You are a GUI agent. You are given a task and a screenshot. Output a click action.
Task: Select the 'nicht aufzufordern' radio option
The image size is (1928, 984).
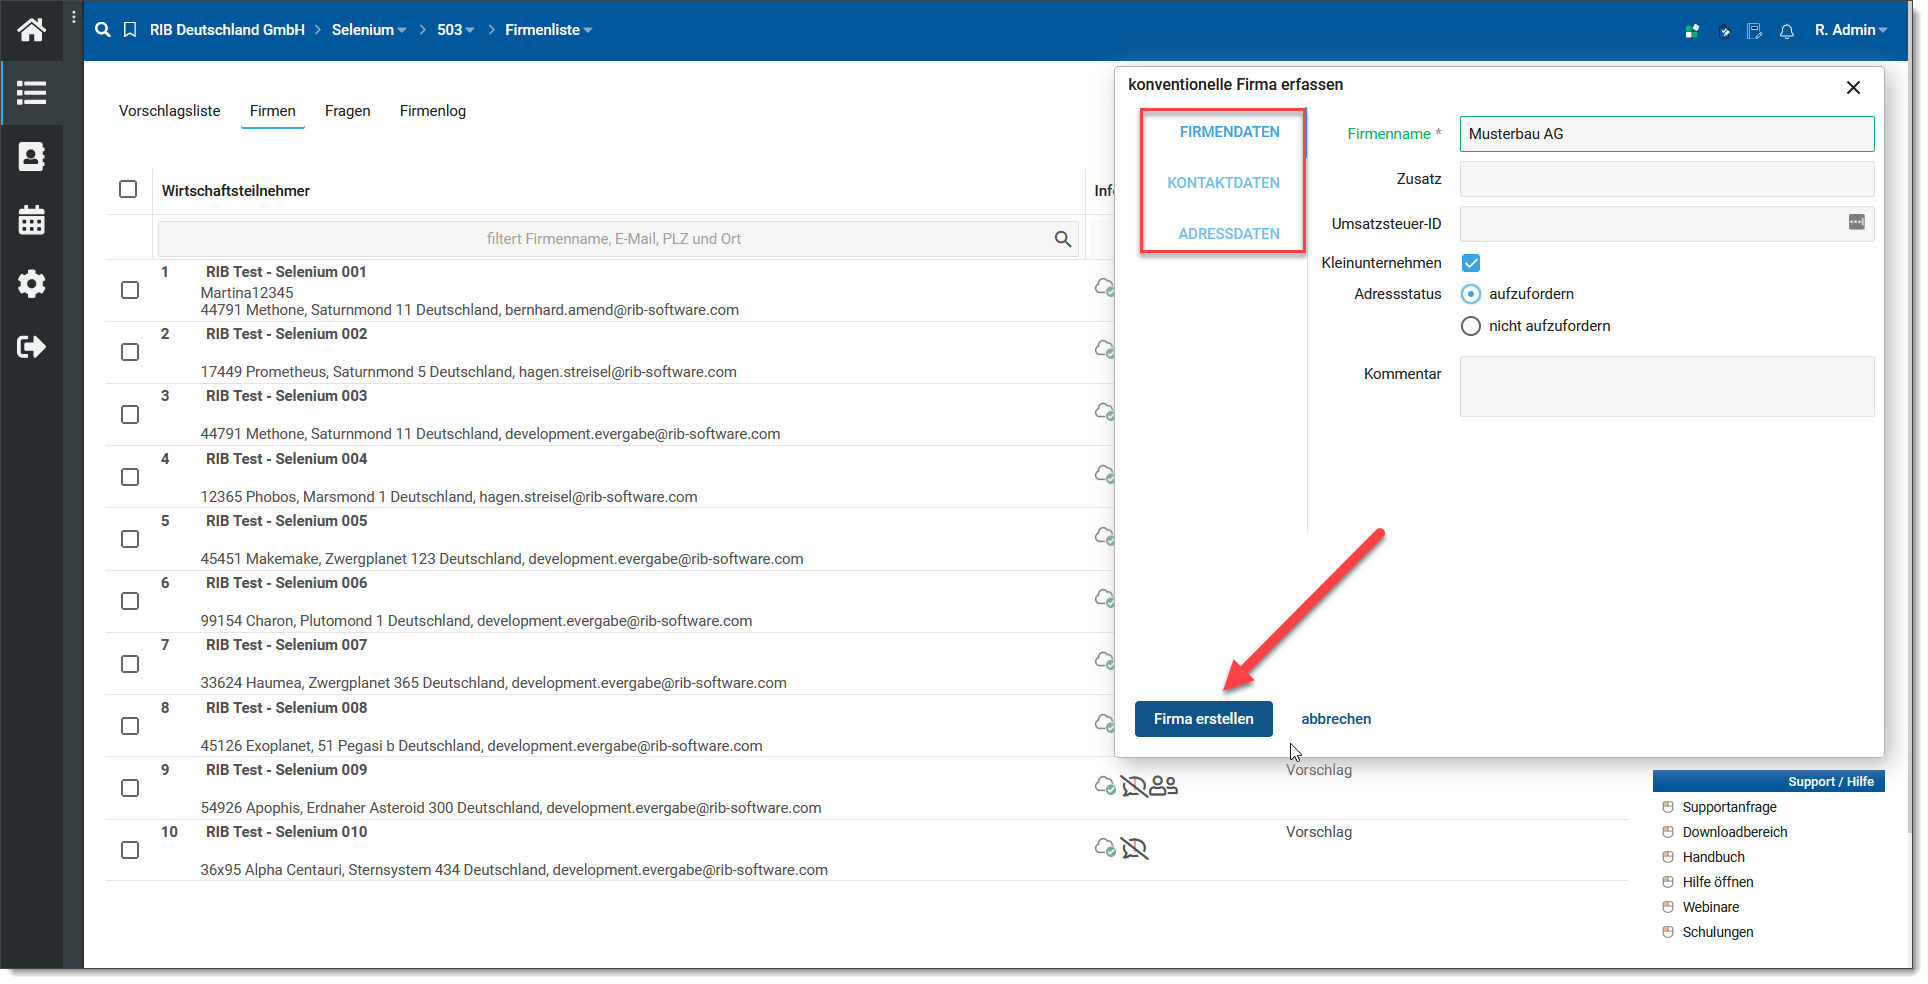[x=1471, y=326]
